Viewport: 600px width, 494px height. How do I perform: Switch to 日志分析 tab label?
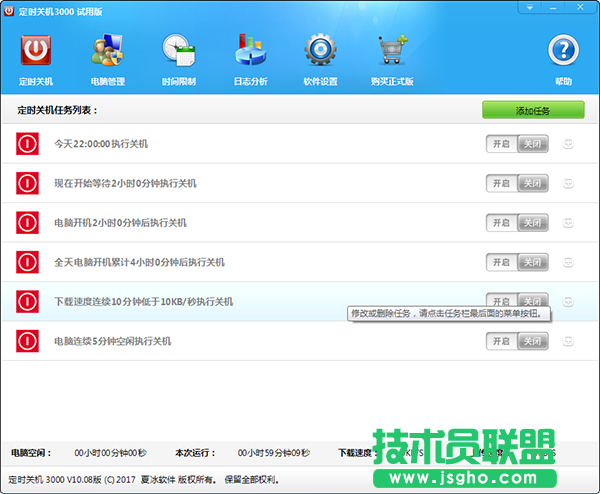click(x=251, y=82)
